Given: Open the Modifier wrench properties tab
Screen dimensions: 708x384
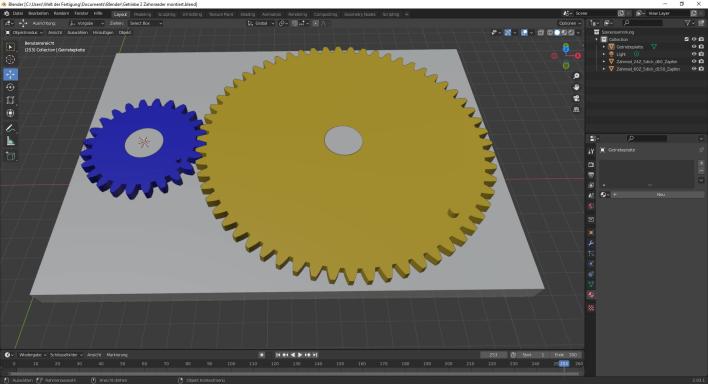Looking at the screenshot, I should click(x=591, y=243).
